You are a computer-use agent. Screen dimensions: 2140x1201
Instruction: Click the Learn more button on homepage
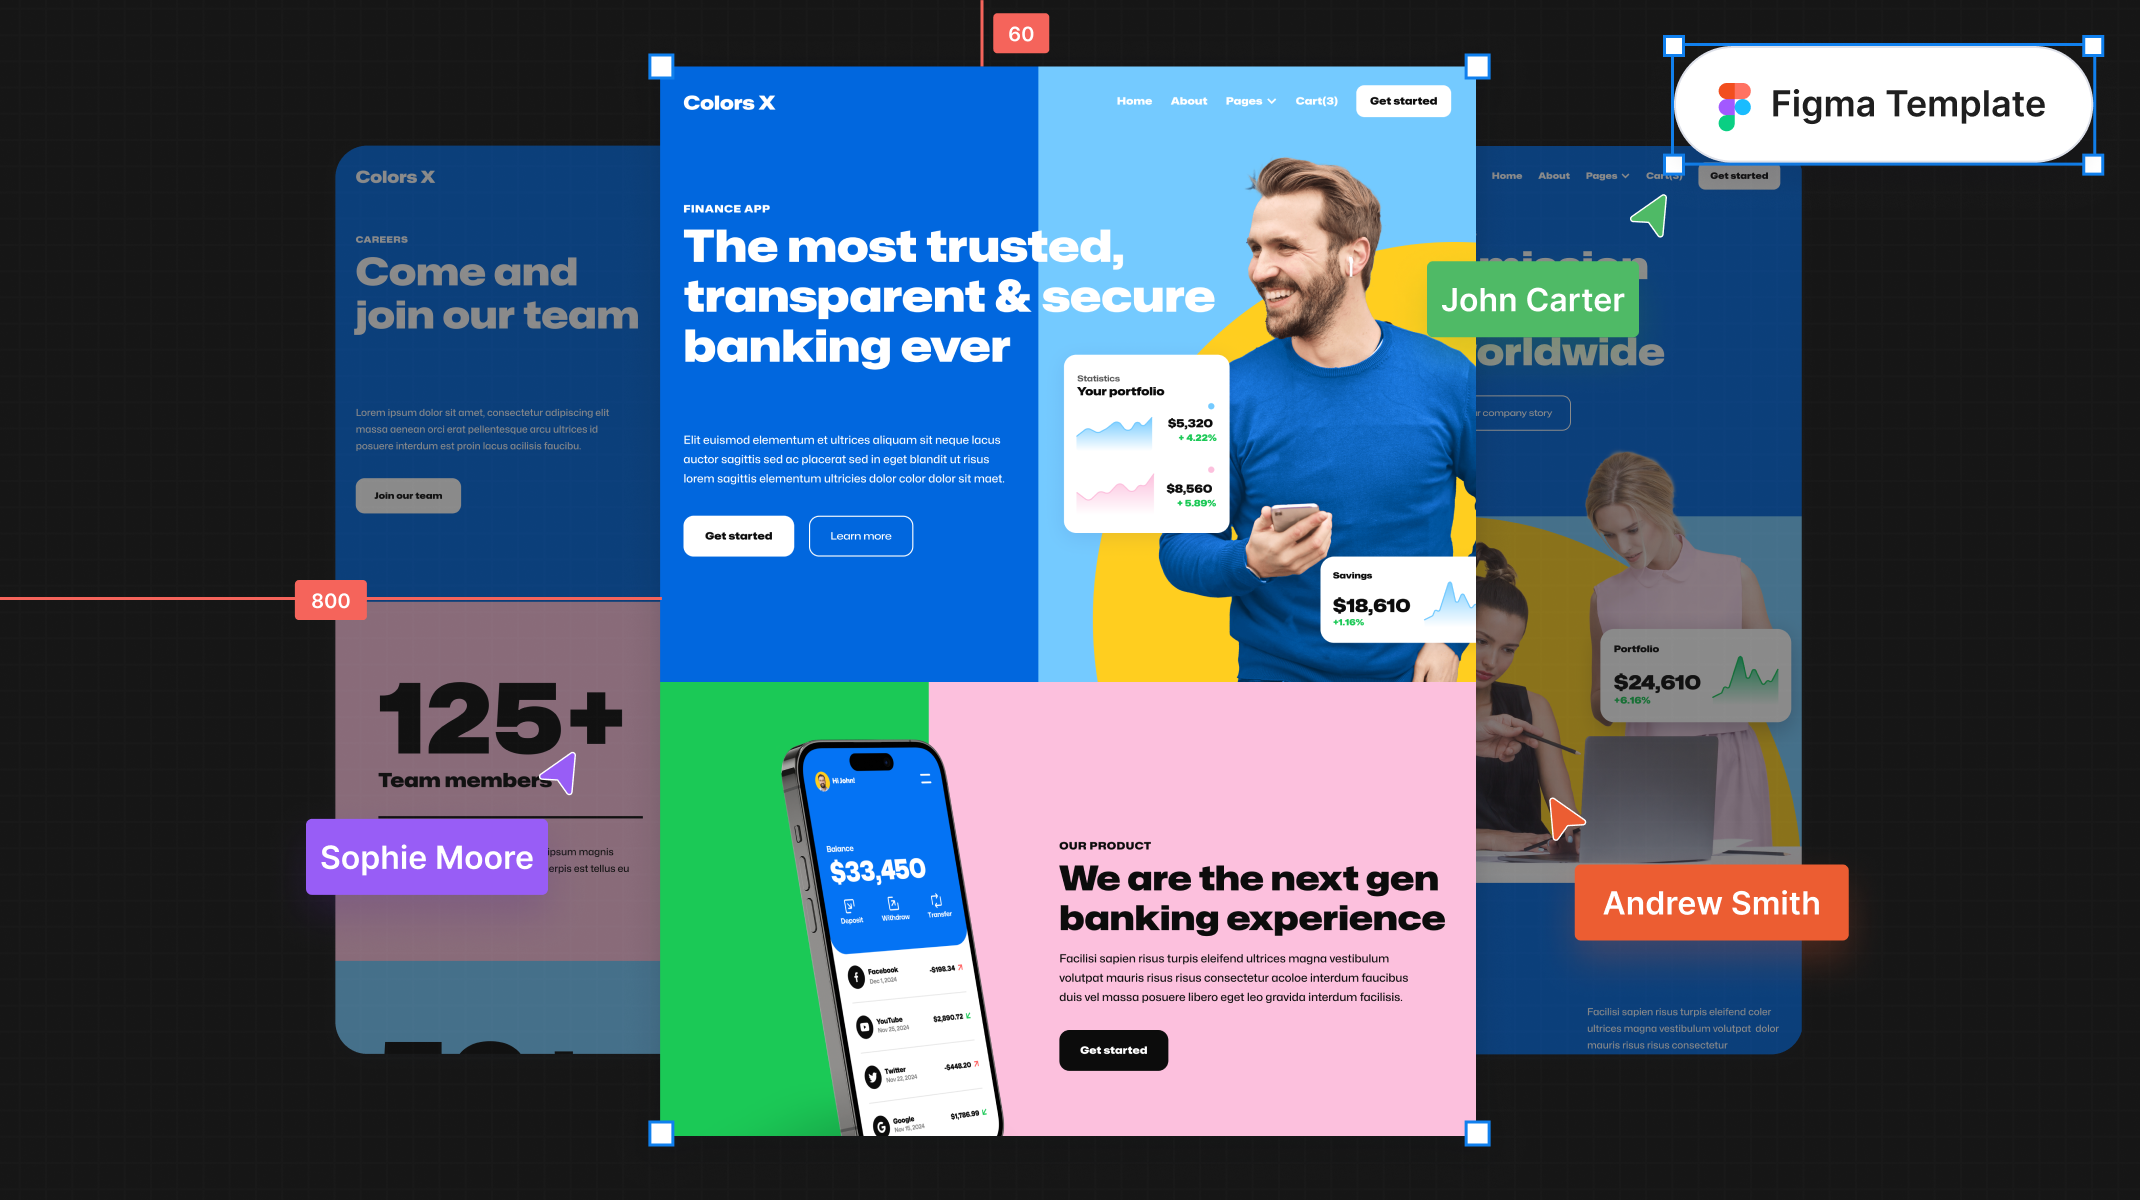[860, 535]
